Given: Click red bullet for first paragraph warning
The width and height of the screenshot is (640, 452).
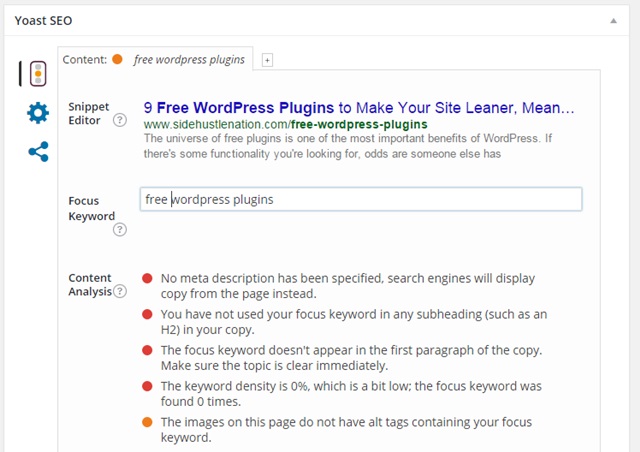Looking at the screenshot, I should [x=147, y=350].
